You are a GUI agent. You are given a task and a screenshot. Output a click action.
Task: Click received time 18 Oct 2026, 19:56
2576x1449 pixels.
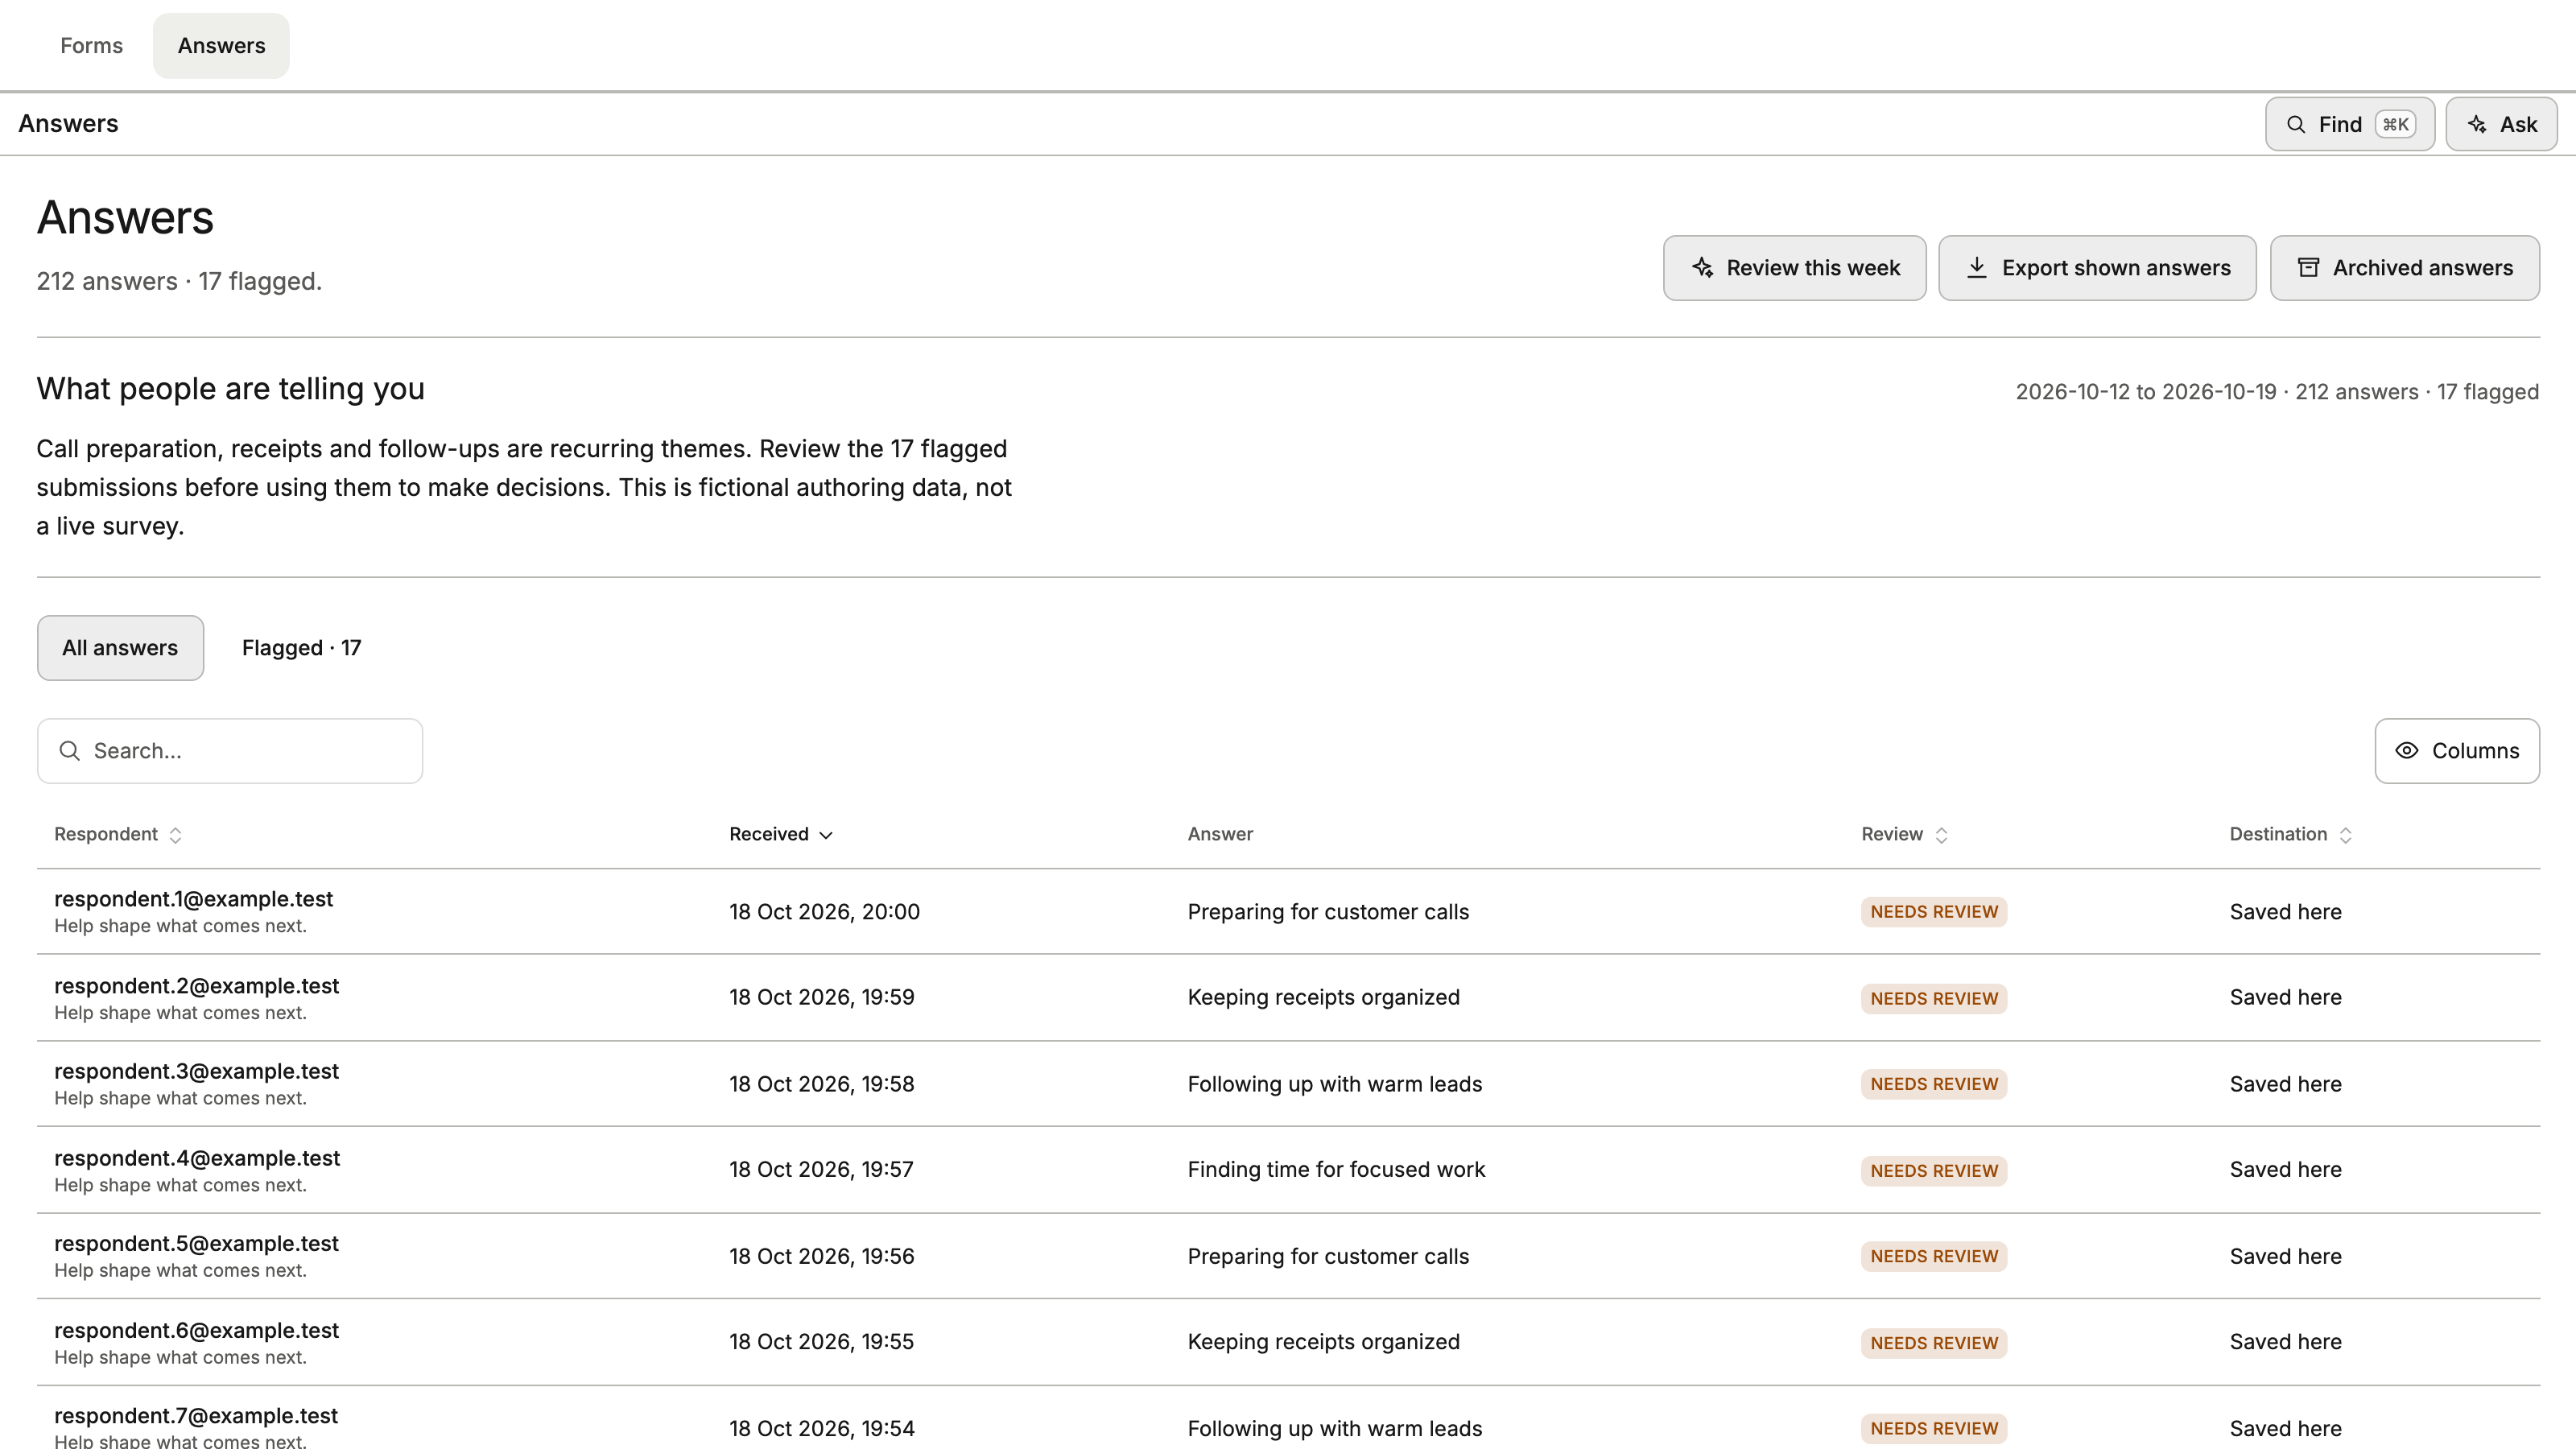point(821,1256)
